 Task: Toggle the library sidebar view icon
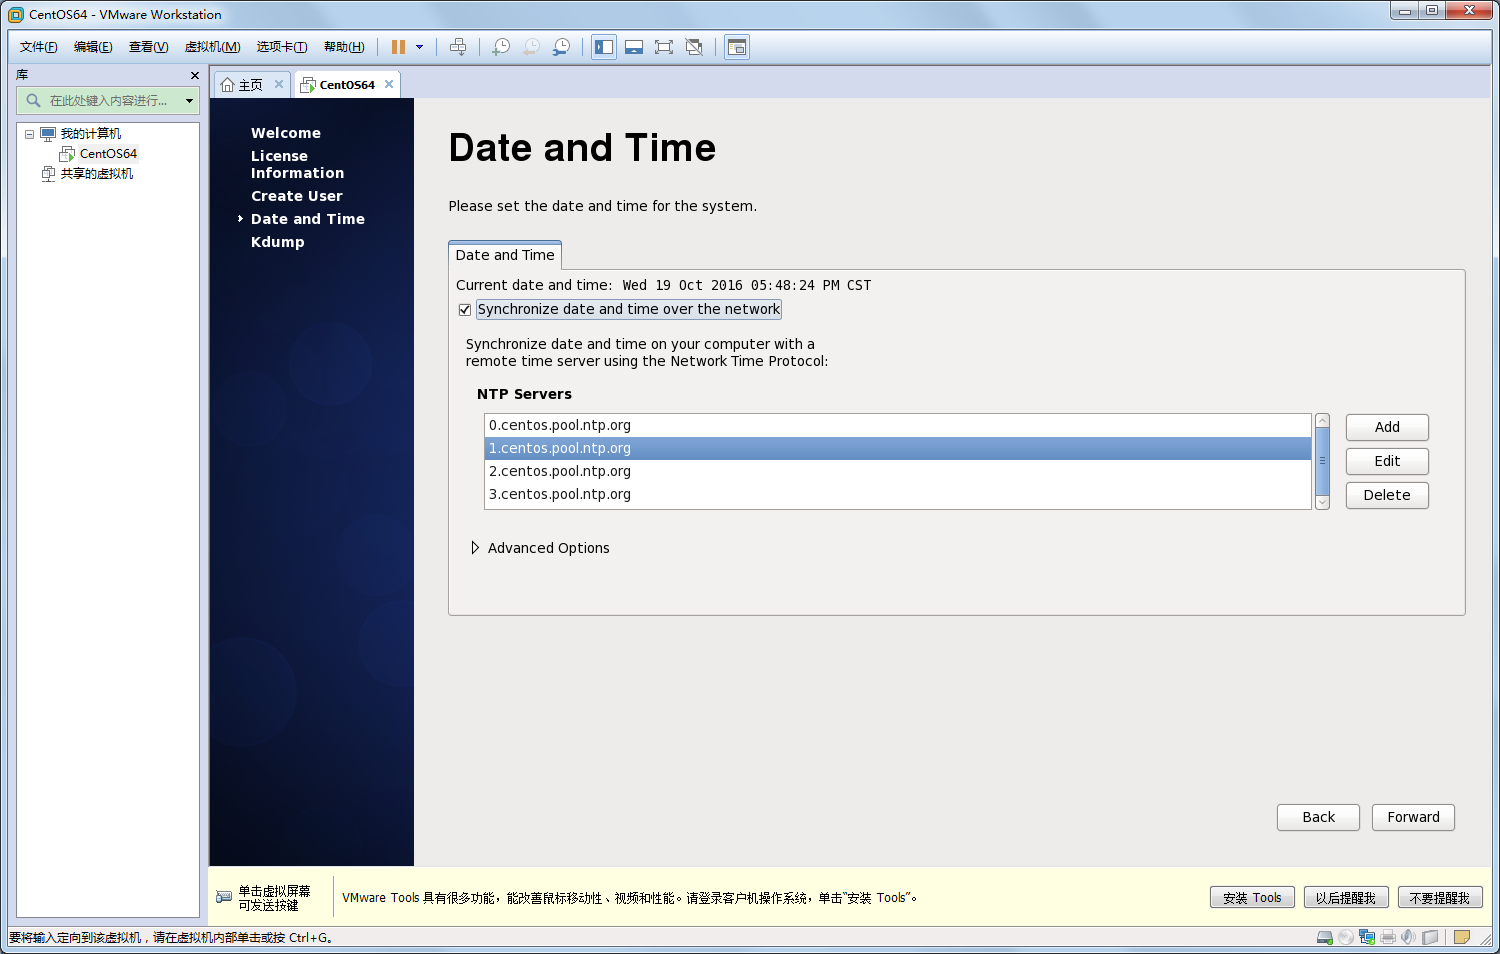pos(604,47)
